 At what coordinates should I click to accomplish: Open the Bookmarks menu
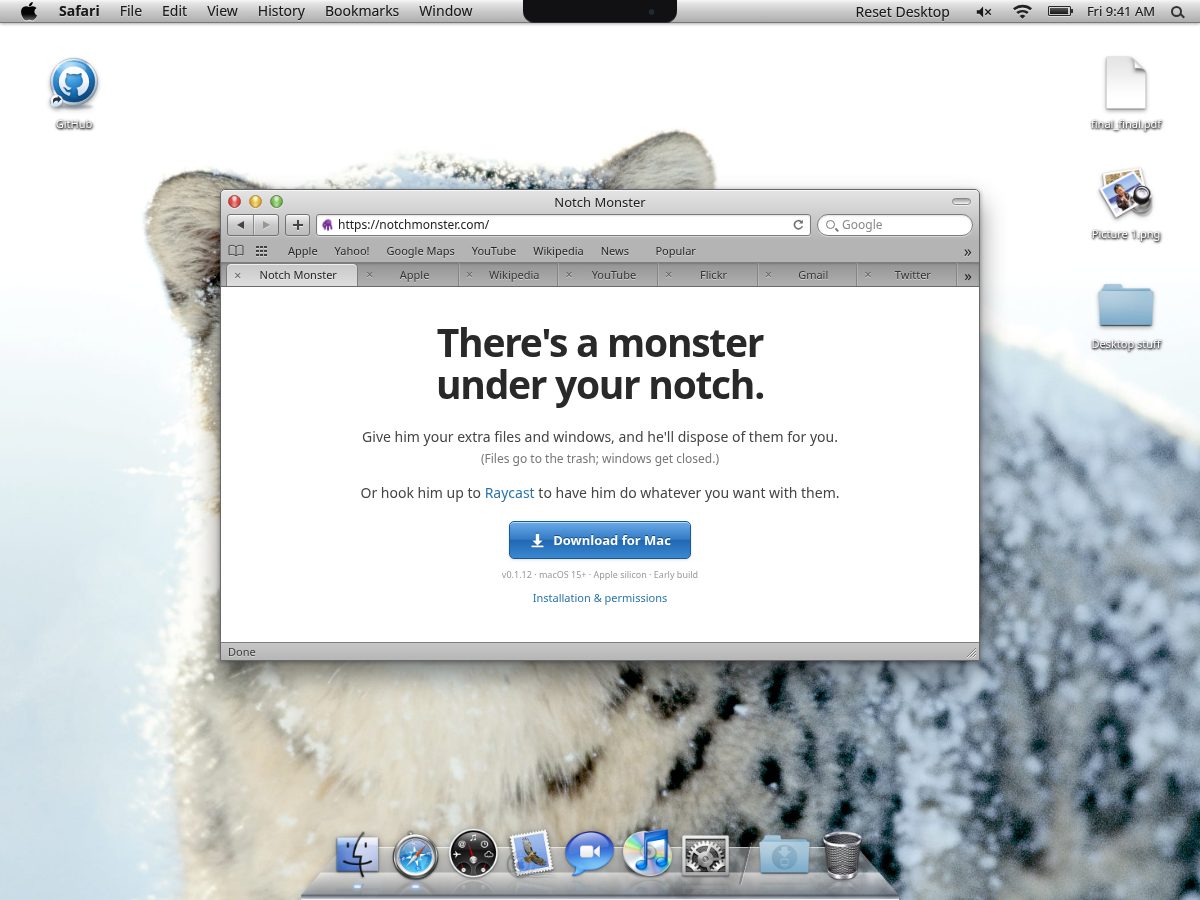click(x=362, y=11)
